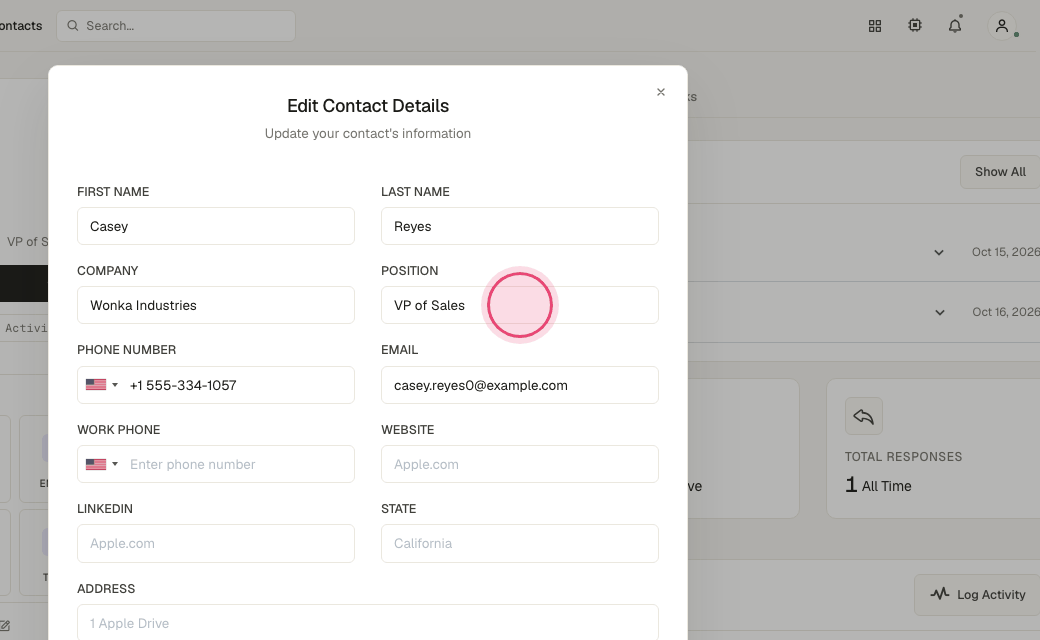
Task: Click the LinkedIn input field
Action: [x=216, y=543]
